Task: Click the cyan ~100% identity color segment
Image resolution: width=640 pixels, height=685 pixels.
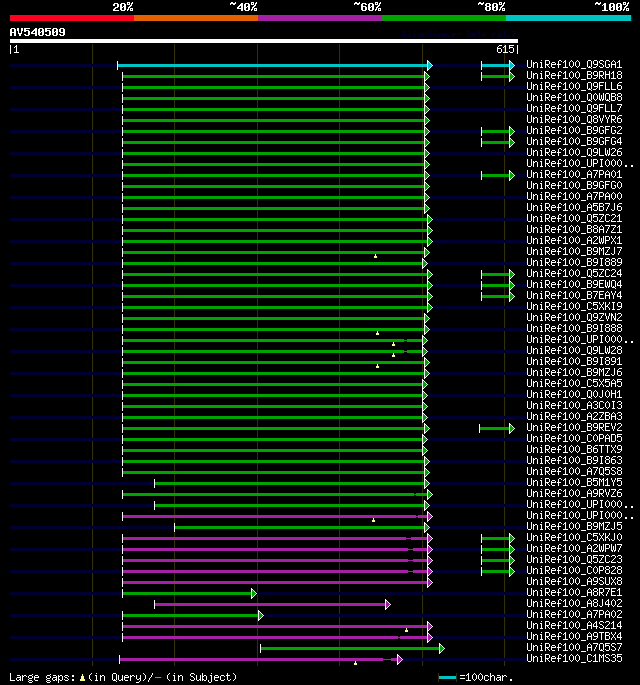Action: 568,18
